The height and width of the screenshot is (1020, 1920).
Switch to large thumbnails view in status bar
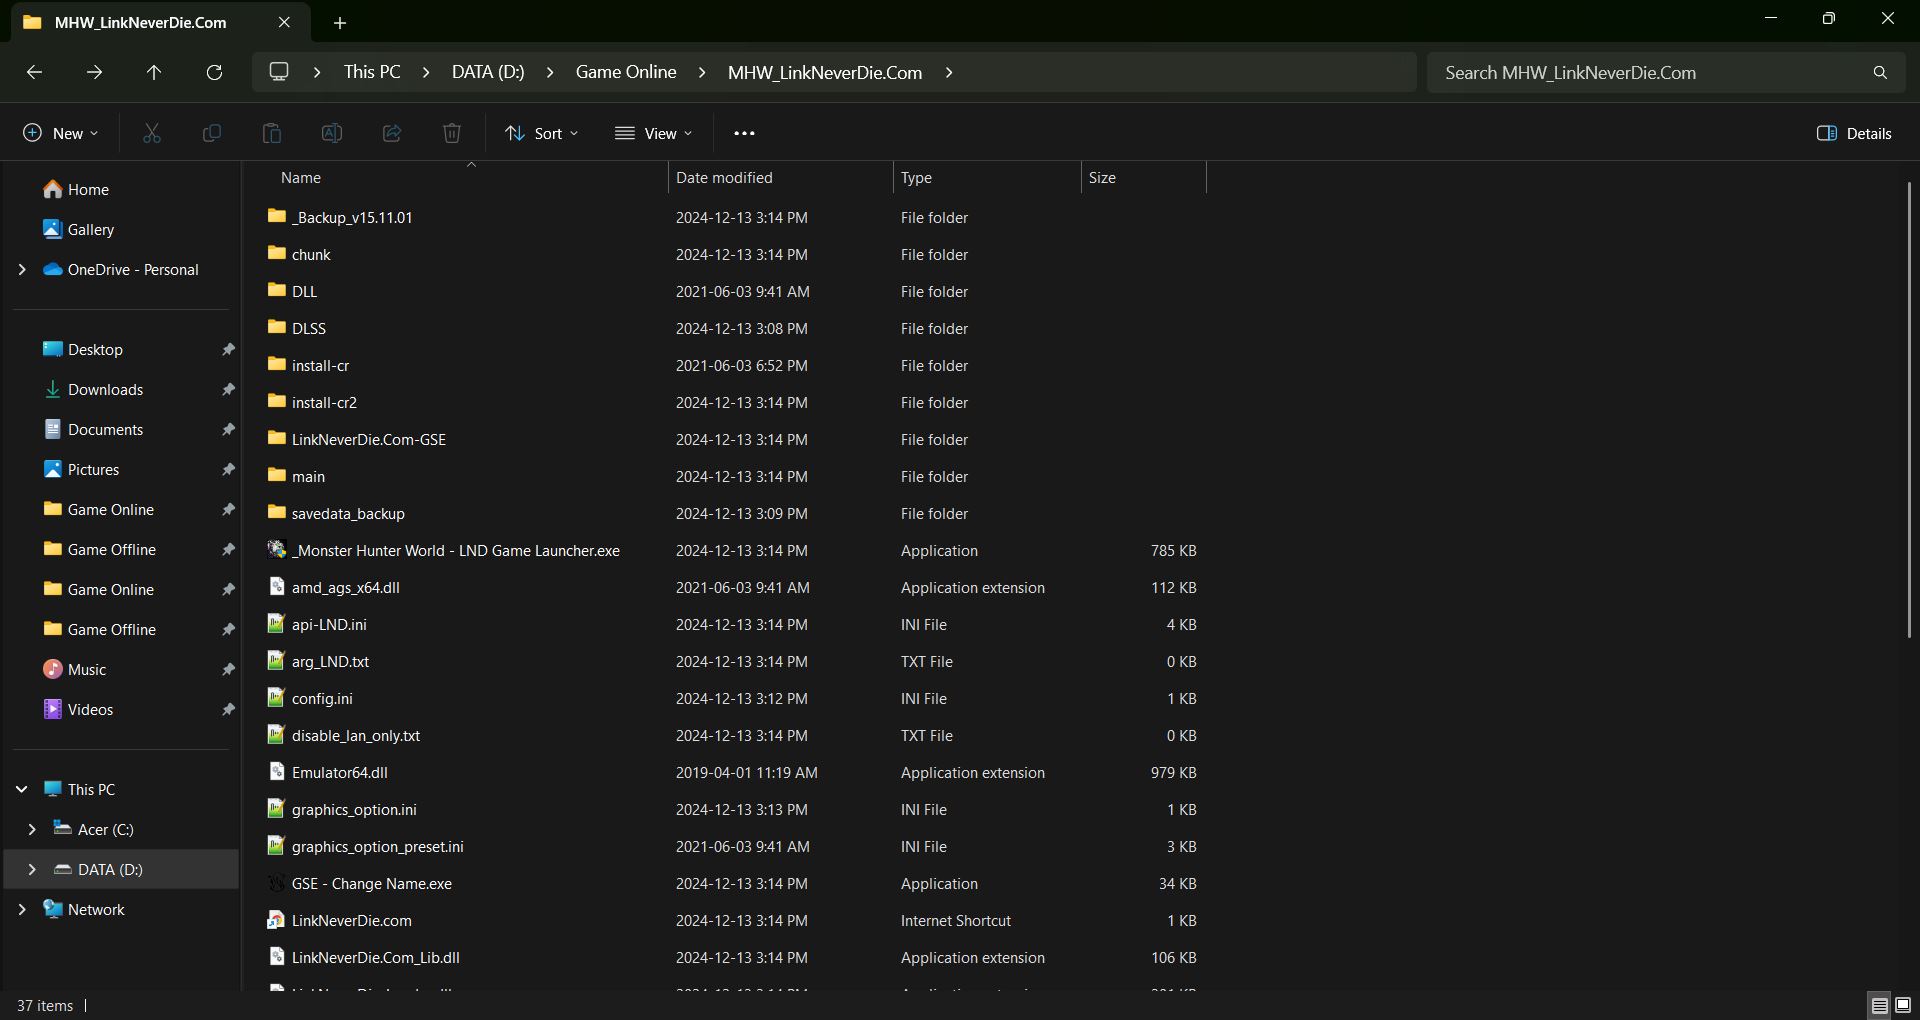[1903, 1005]
